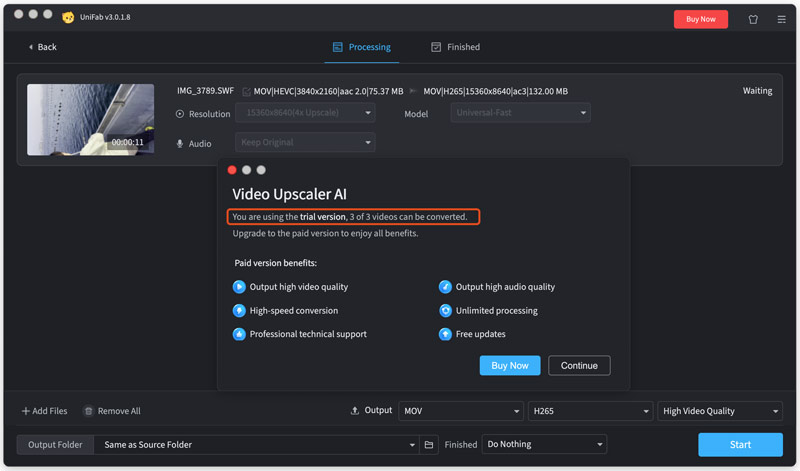Screen dimensions: 800x471
Task: Click the Free updates icon
Action: point(445,334)
